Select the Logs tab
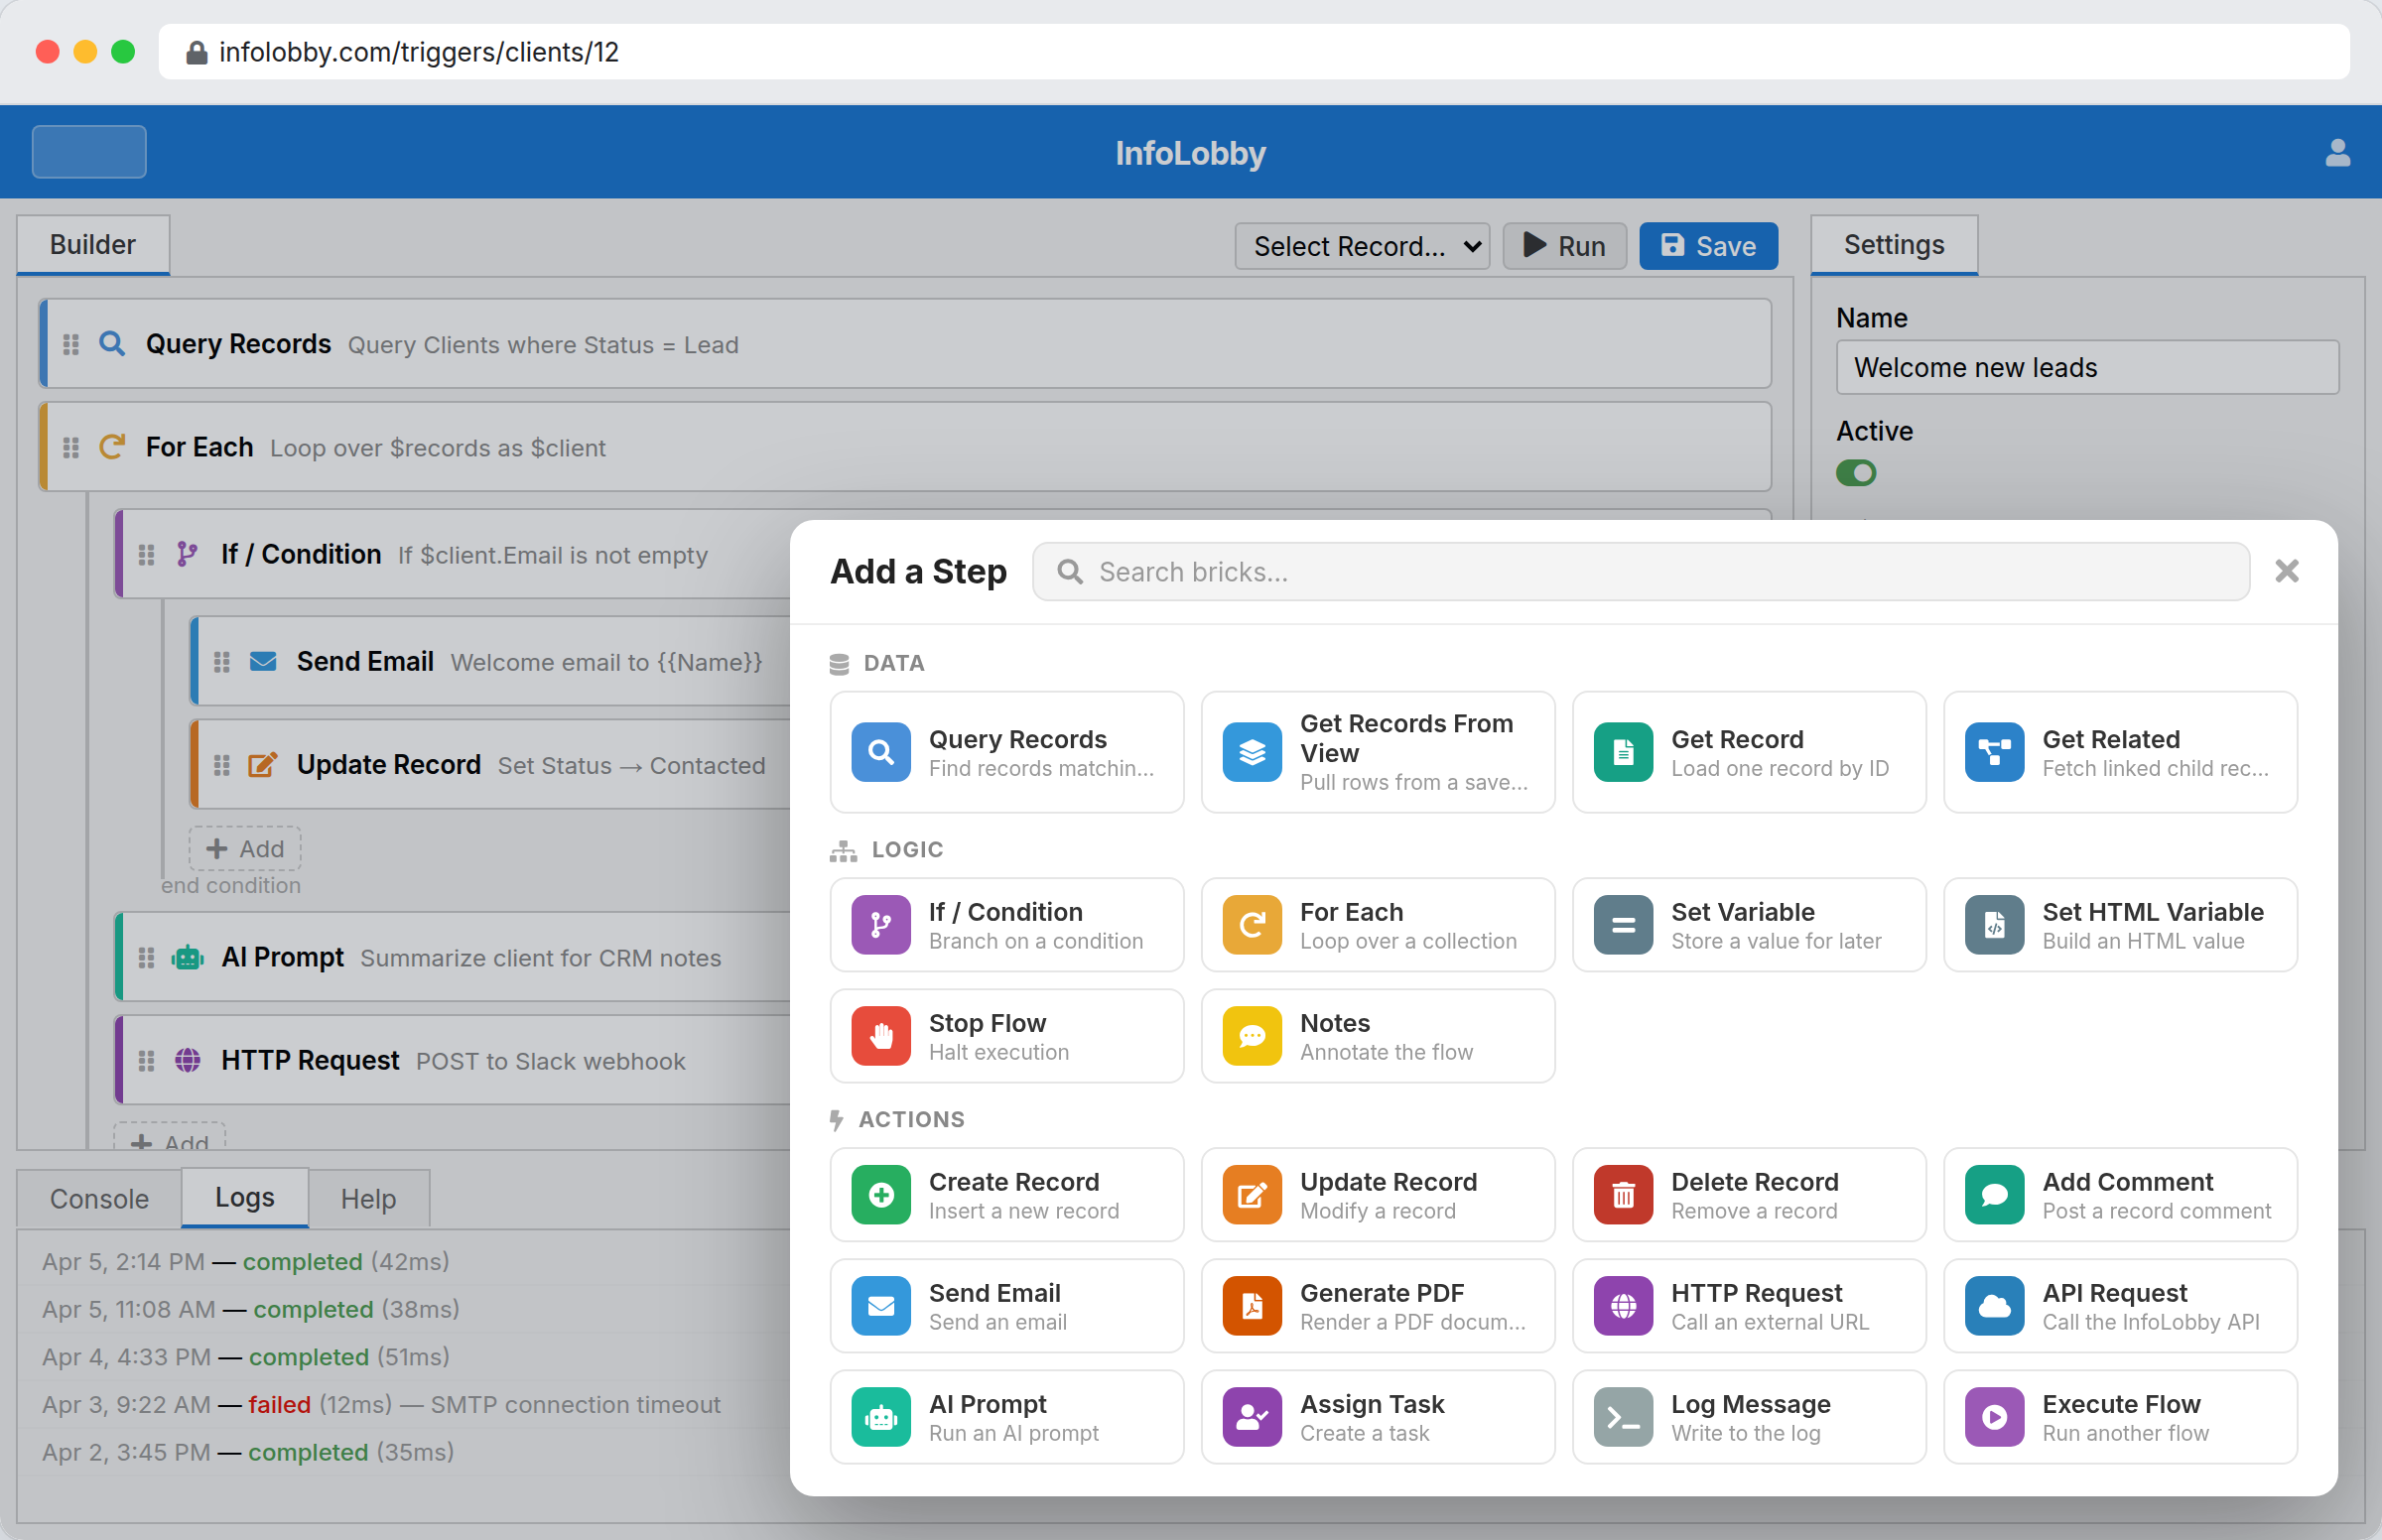 click(245, 1197)
